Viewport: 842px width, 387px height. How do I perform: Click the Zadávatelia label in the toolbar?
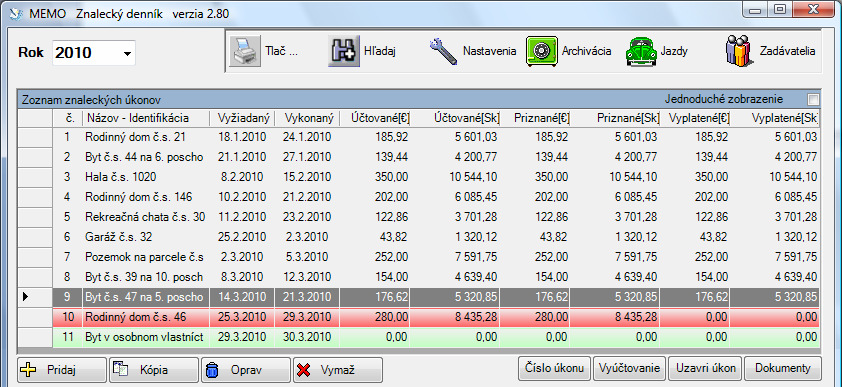pos(787,52)
